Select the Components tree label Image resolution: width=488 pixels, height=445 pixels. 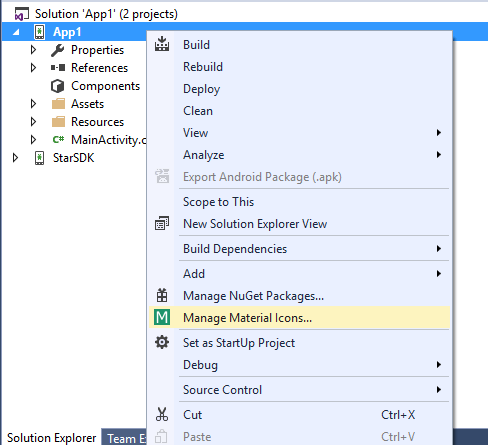pos(105,86)
